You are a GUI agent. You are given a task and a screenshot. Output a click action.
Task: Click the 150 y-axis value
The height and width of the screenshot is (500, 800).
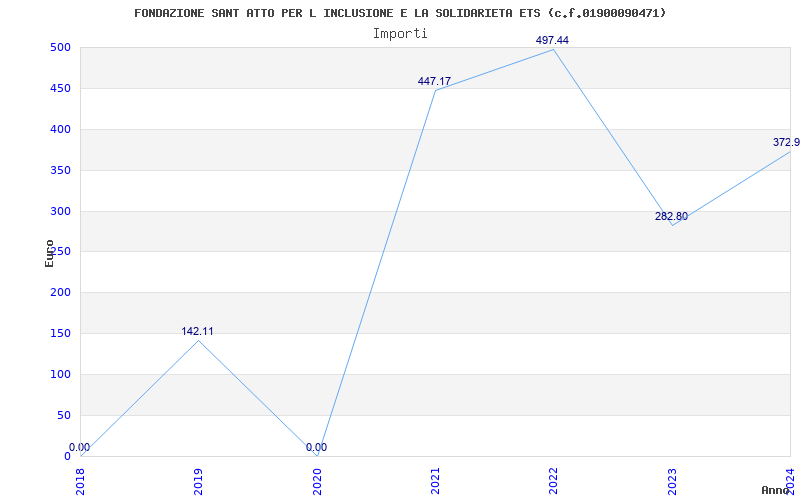[60, 334]
